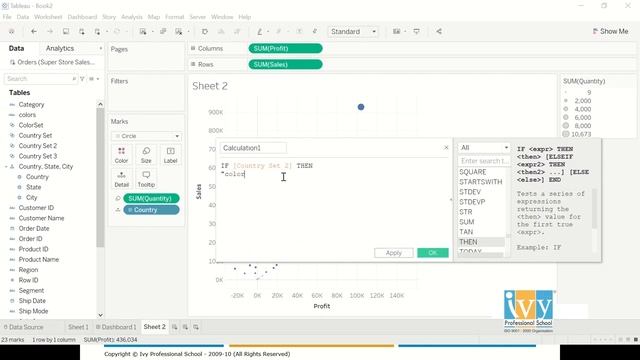This screenshot has height=360, width=640.
Task: Open the File menu
Action: click(x=7, y=17)
